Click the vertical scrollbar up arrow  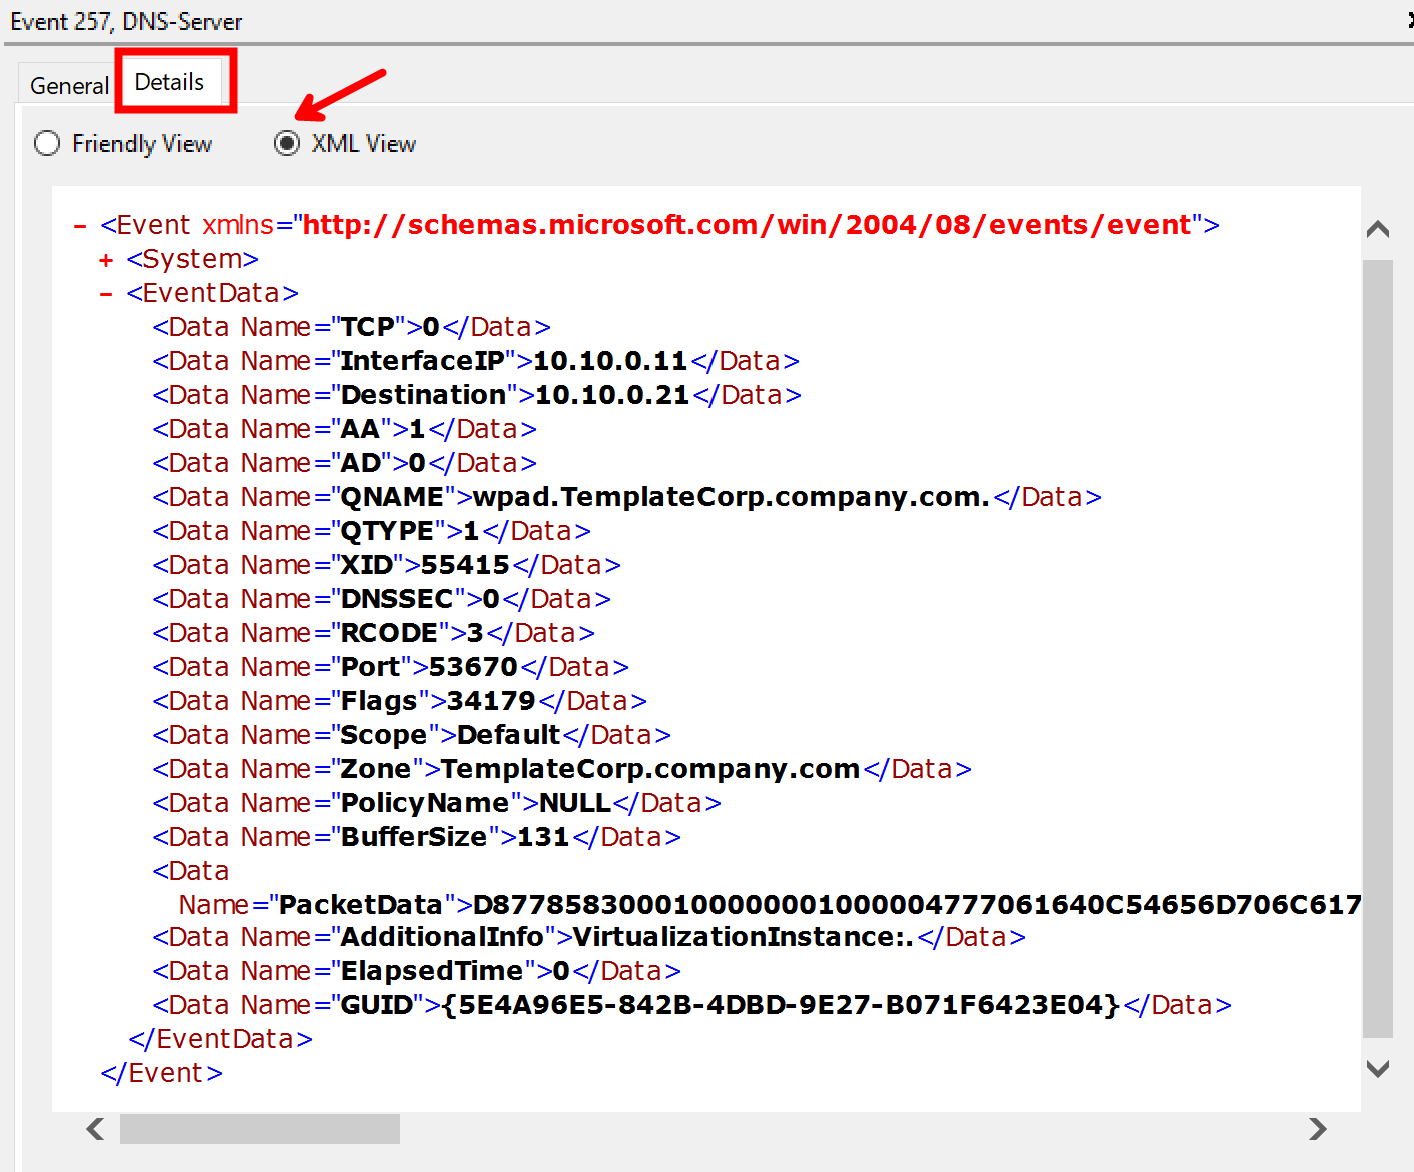pyautogui.click(x=1378, y=229)
